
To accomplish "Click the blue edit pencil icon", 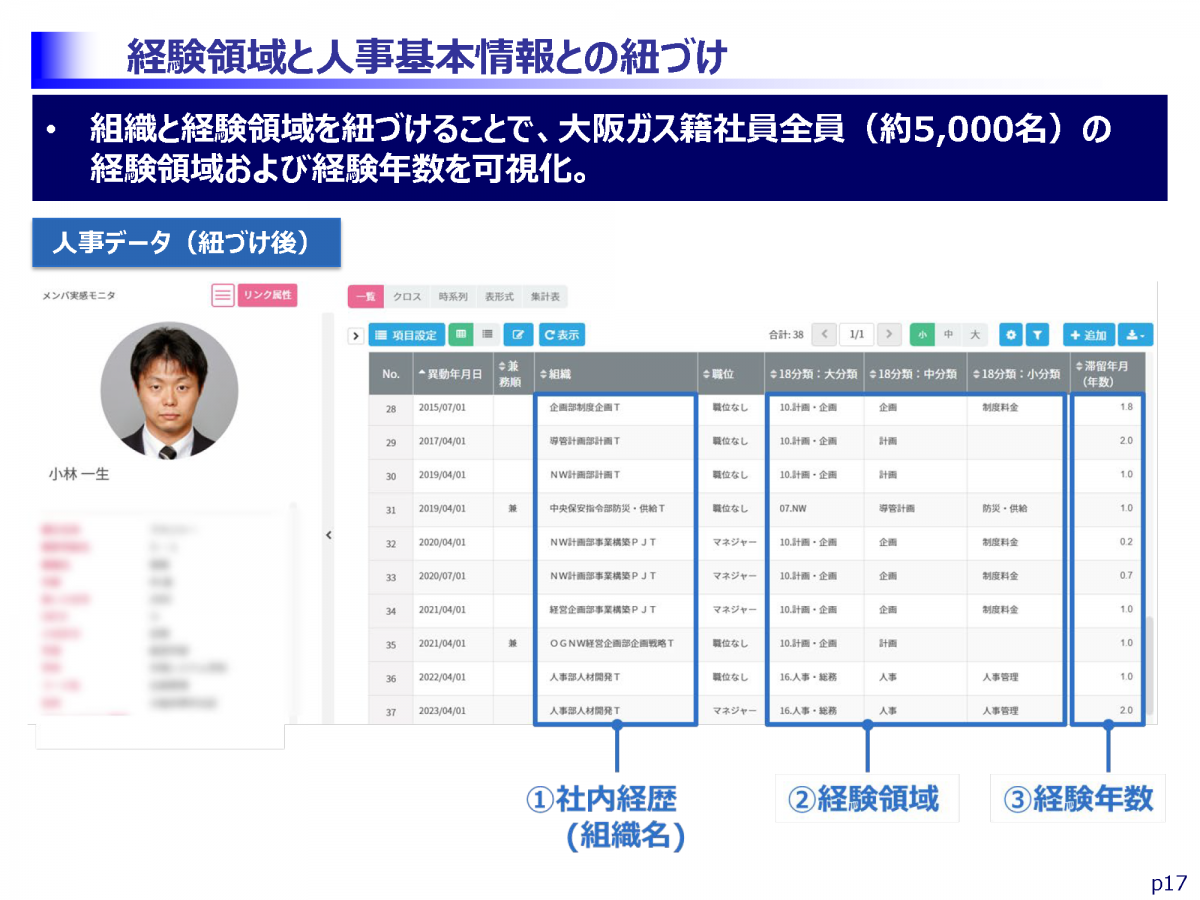I will point(518,335).
